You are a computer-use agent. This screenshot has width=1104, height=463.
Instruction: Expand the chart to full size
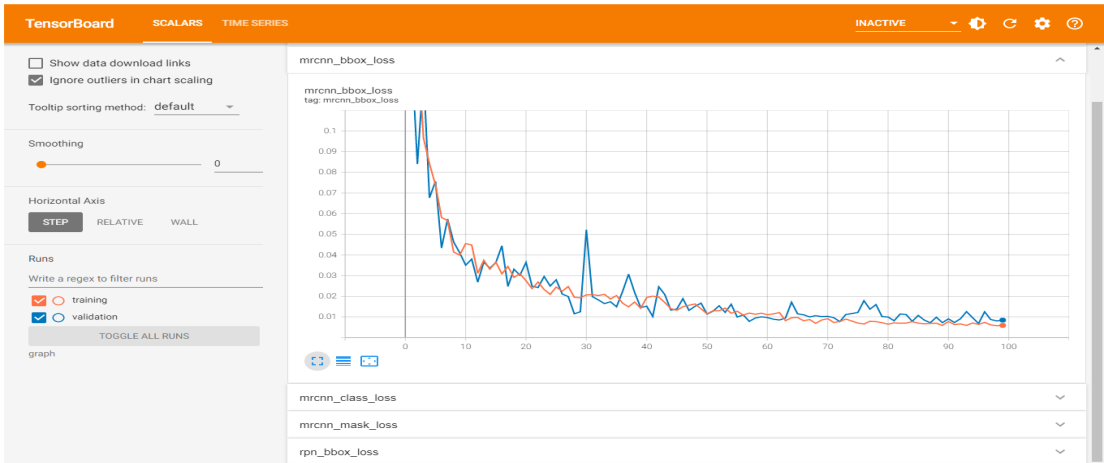[317, 360]
